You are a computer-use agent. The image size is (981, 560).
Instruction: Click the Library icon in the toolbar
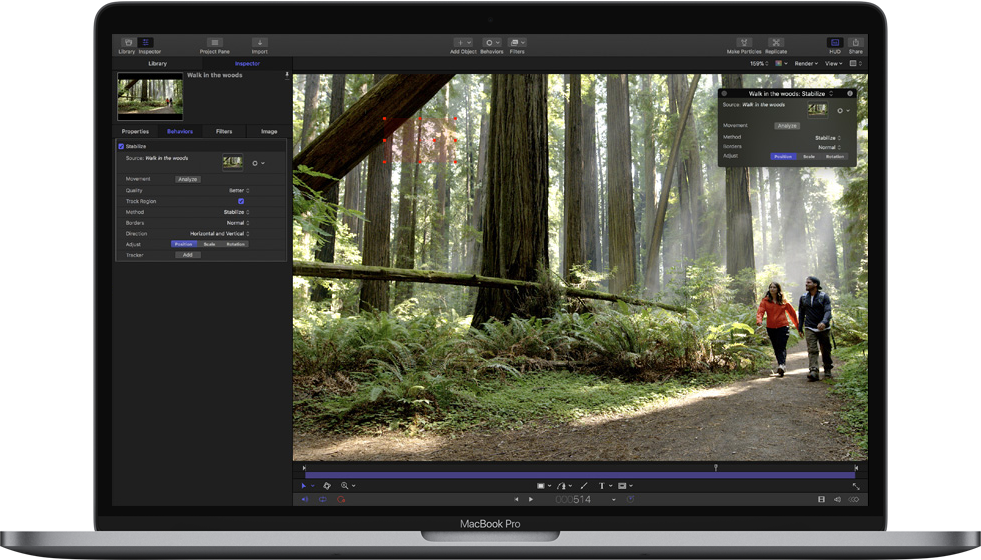click(127, 43)
